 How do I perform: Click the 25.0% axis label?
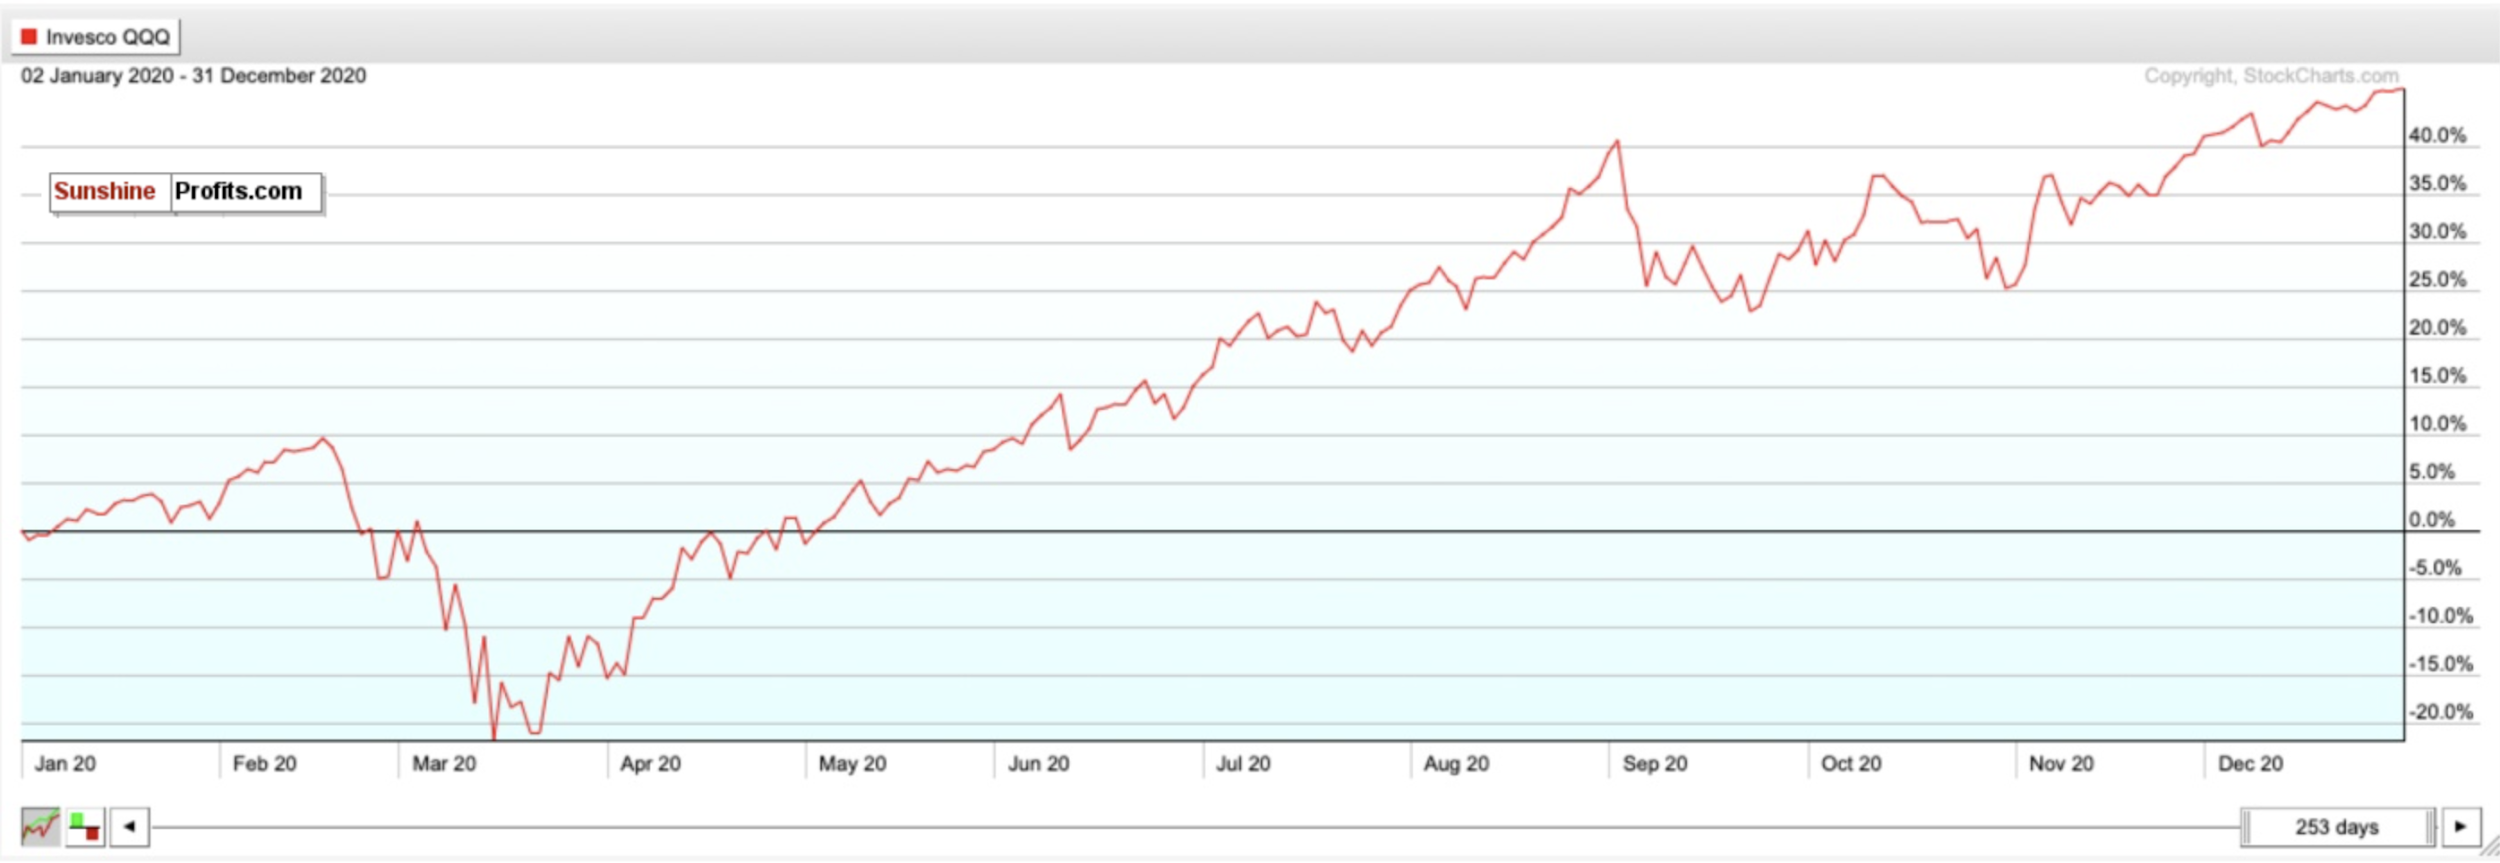point(2438,279)
